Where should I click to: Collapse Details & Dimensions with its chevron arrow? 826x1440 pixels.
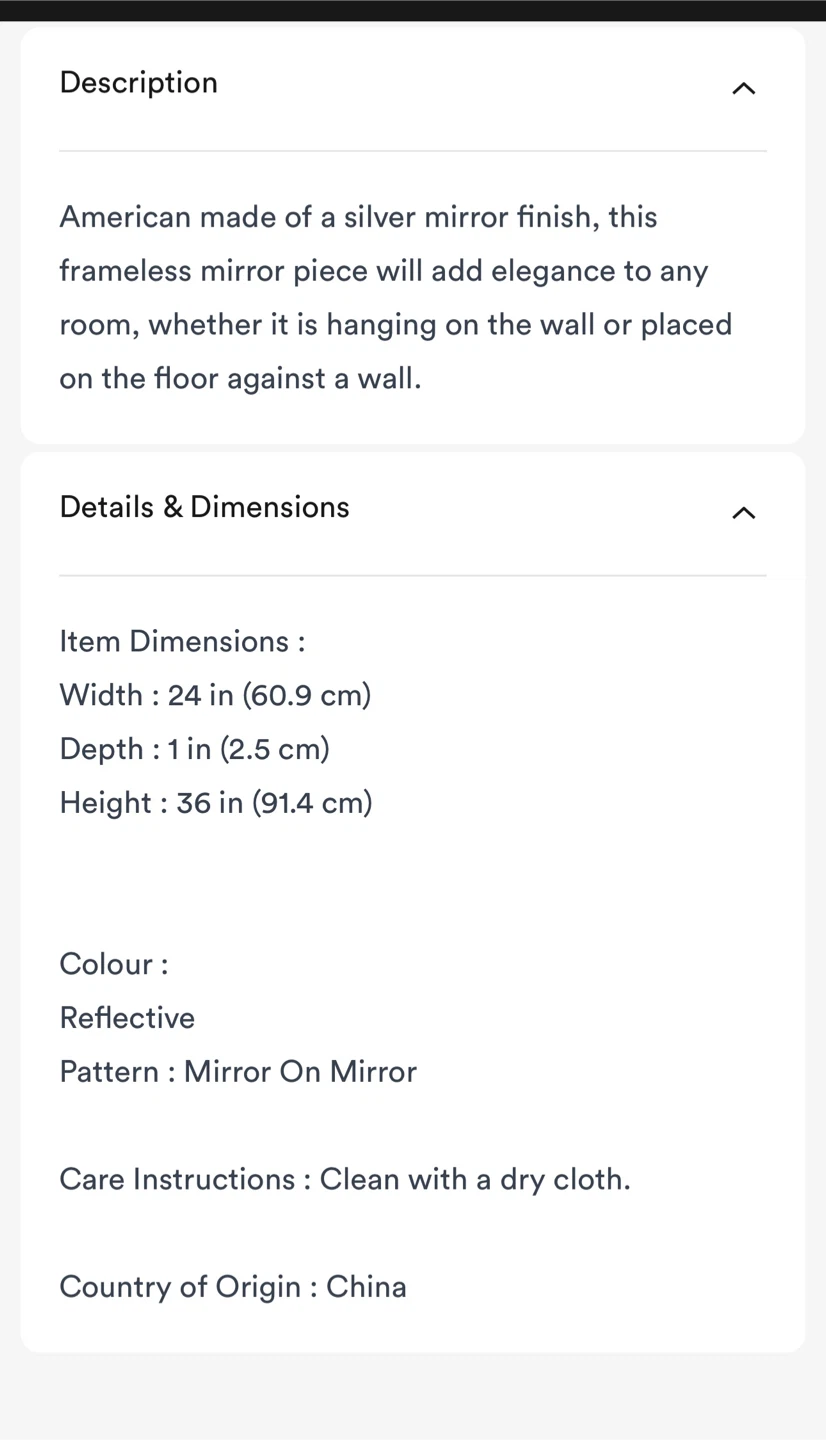tap(743, 513)
